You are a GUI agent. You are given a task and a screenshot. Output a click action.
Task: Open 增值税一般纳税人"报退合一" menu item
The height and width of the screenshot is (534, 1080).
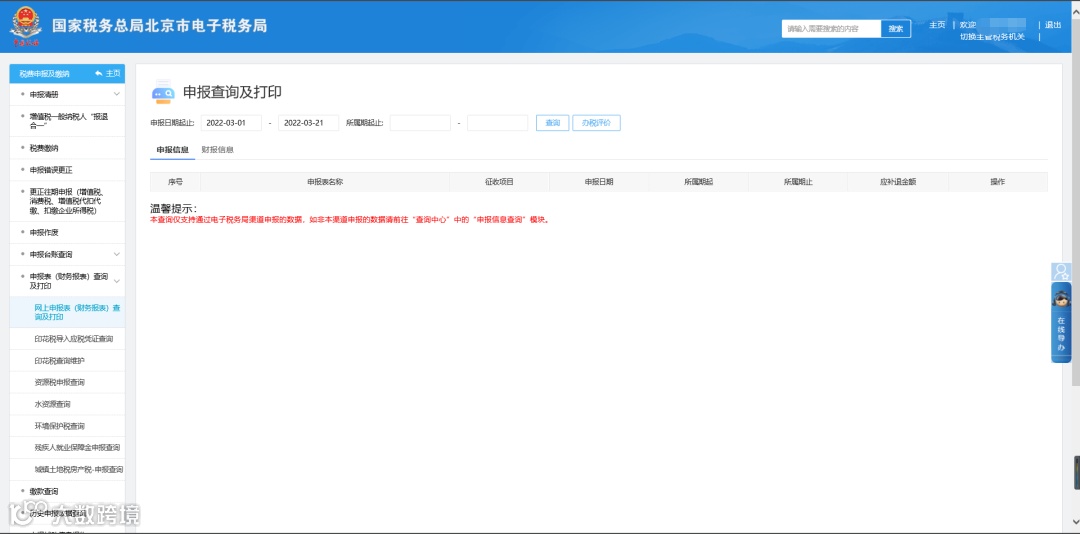pos(68,121)
